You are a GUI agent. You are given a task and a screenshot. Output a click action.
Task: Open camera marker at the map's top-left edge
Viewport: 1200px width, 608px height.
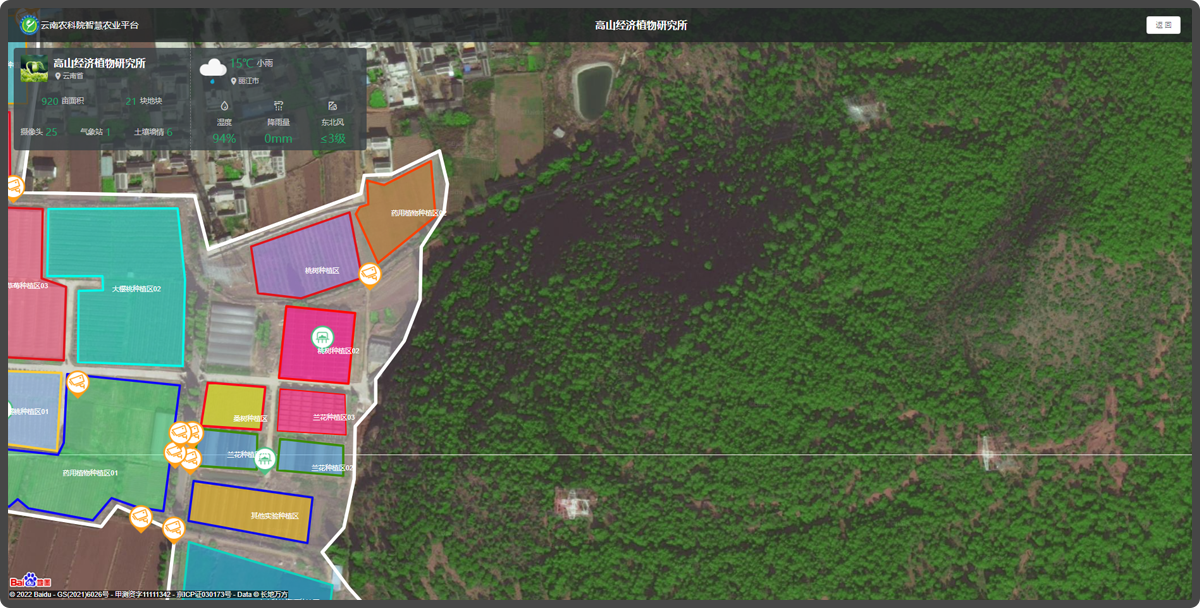pos(14,188)
